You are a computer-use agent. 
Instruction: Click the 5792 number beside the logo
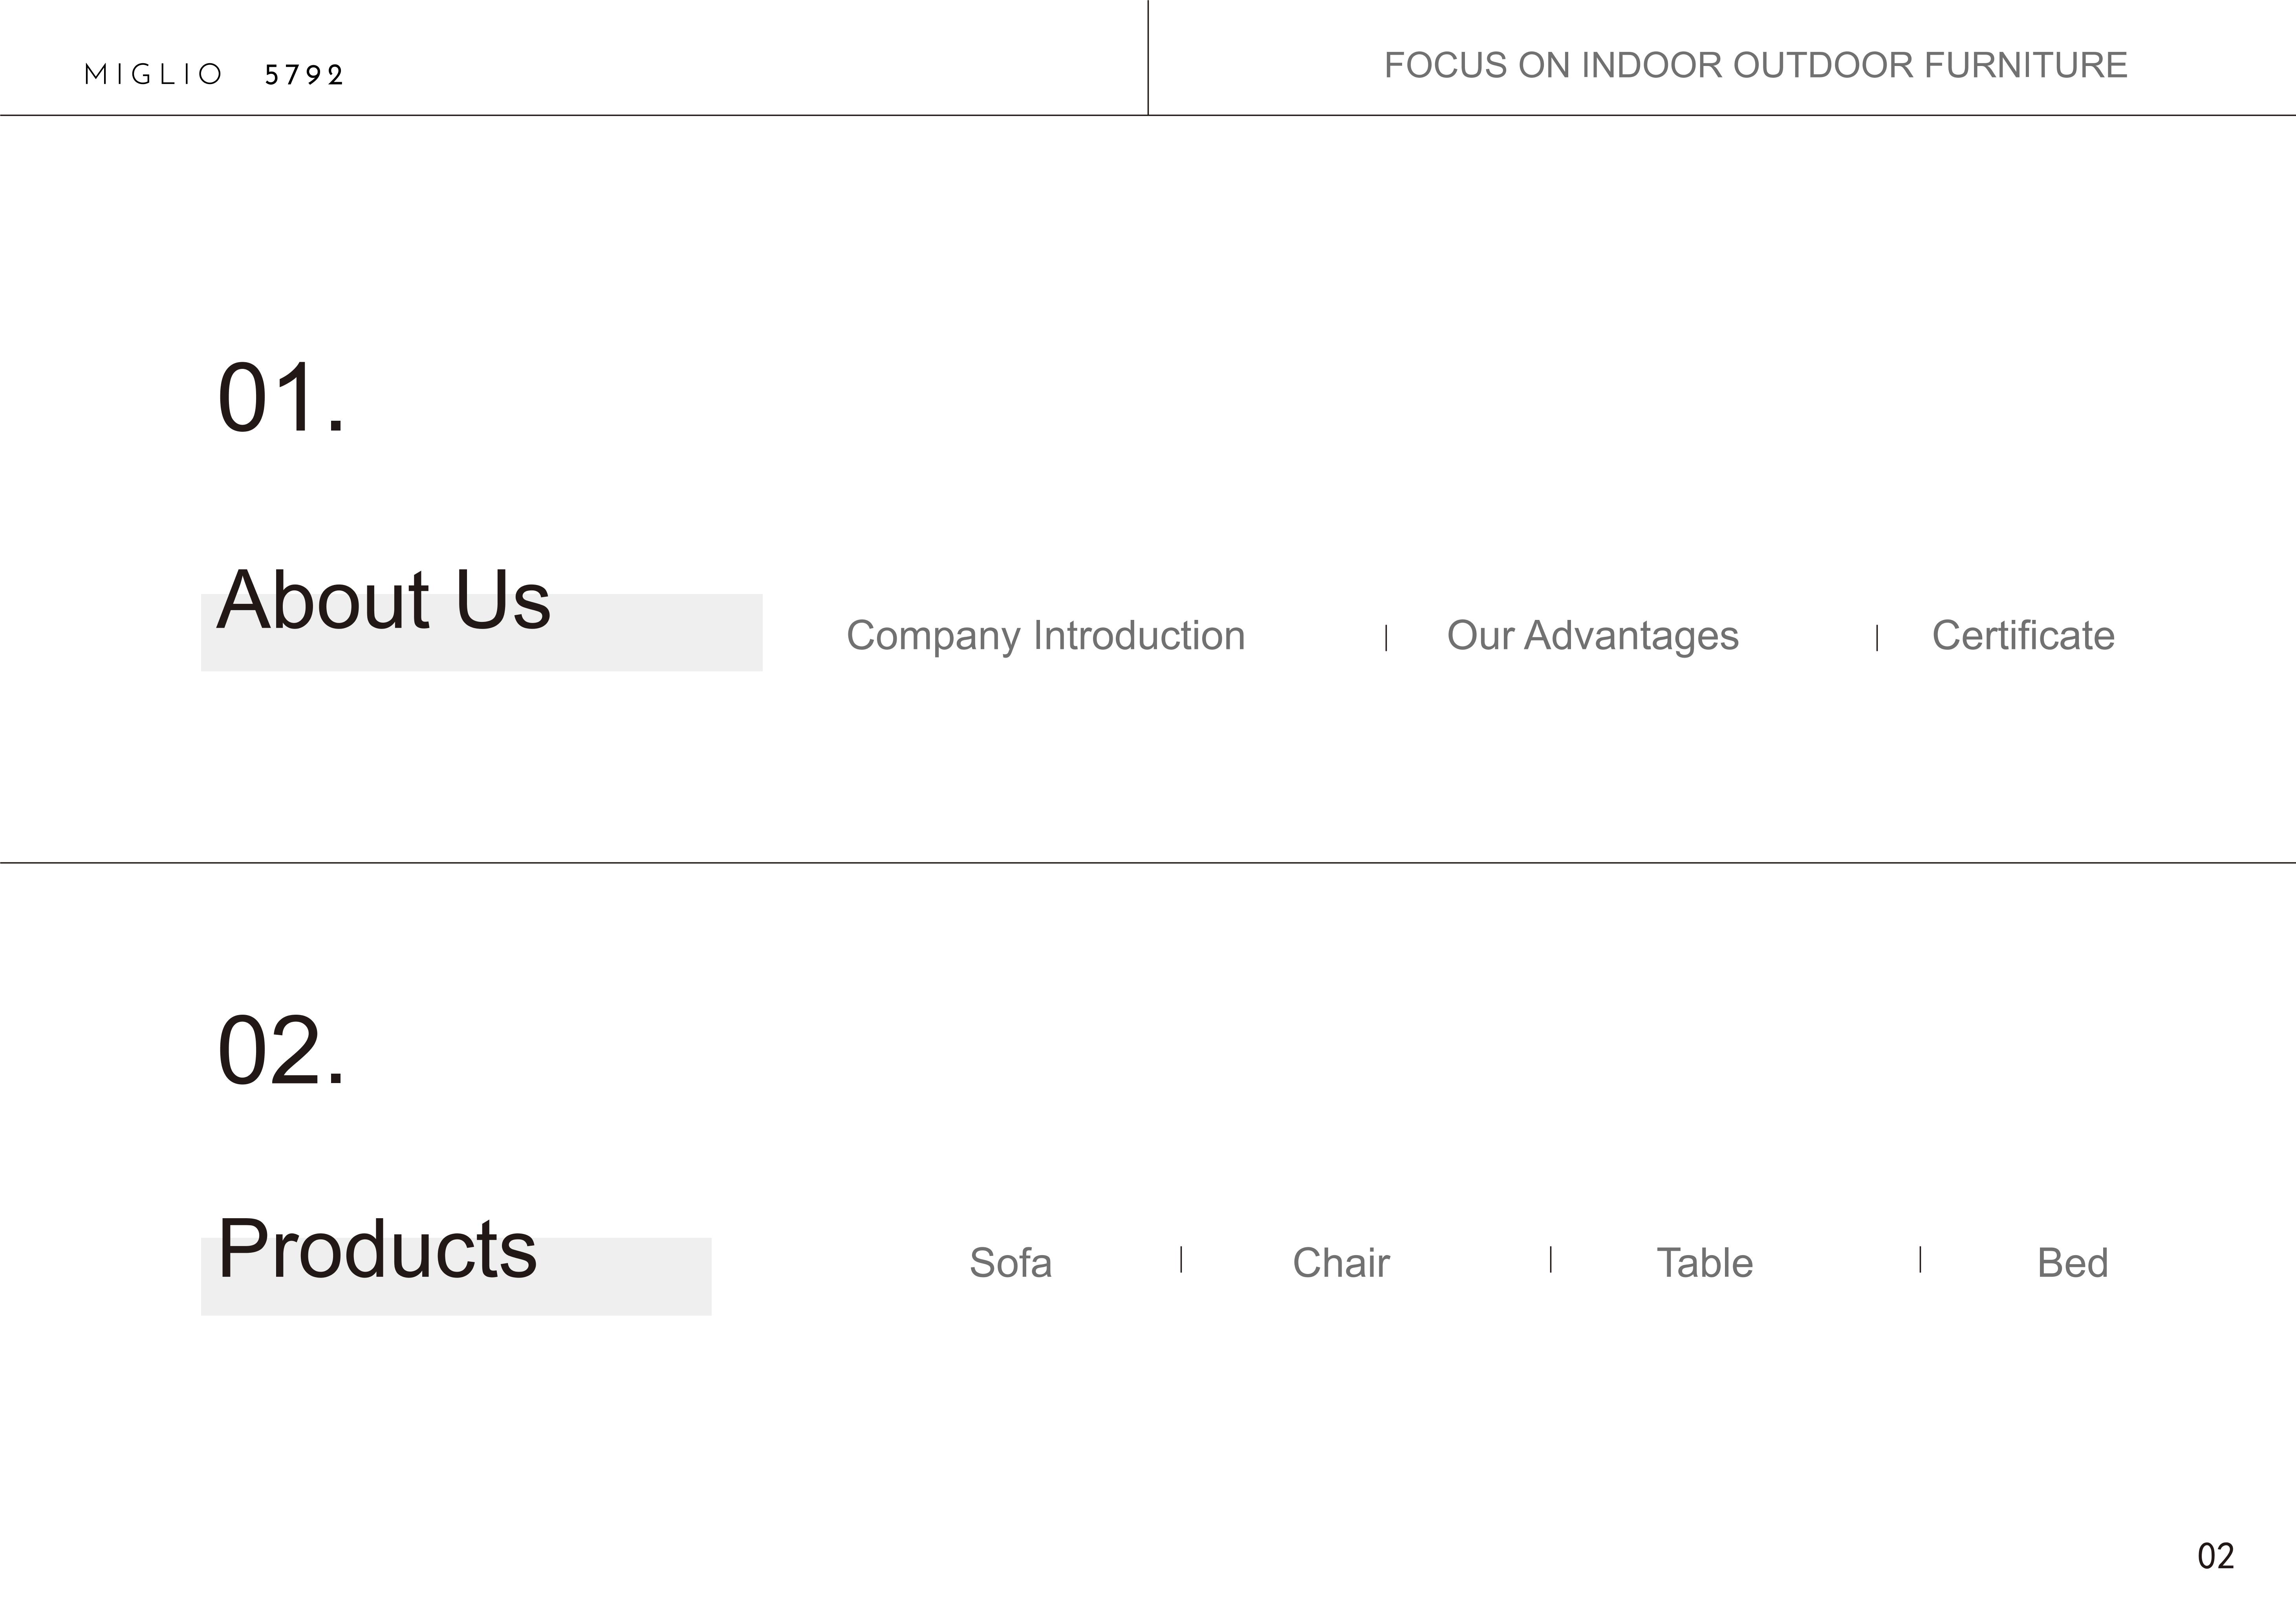tap(304, 75)
